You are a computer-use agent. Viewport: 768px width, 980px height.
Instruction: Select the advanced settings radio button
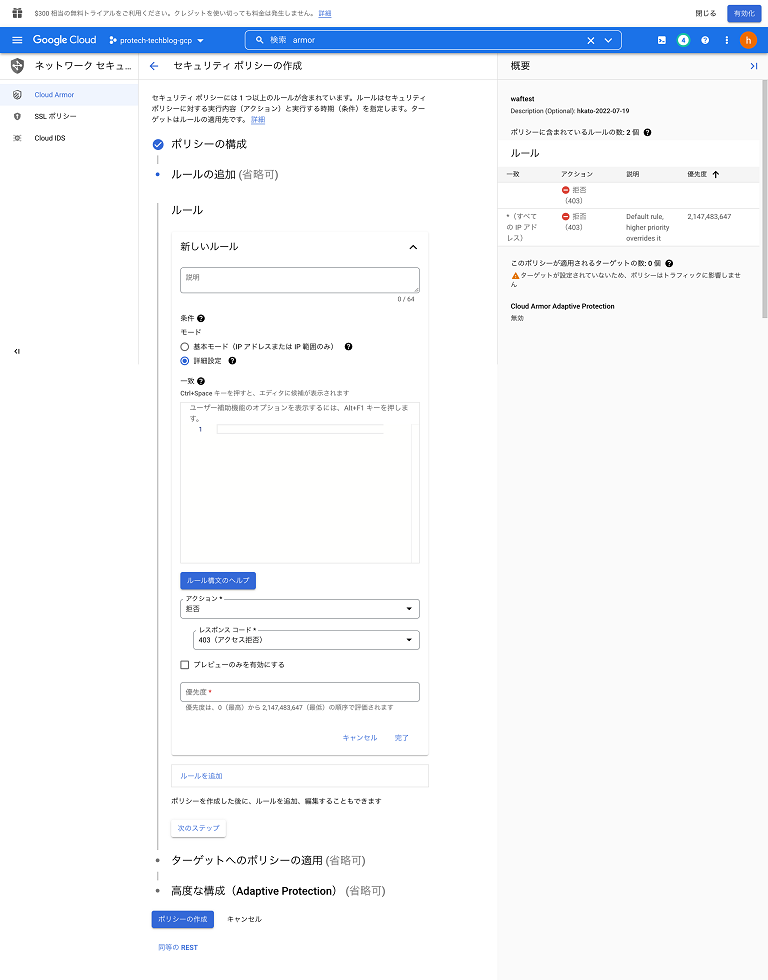coord(185,361)
